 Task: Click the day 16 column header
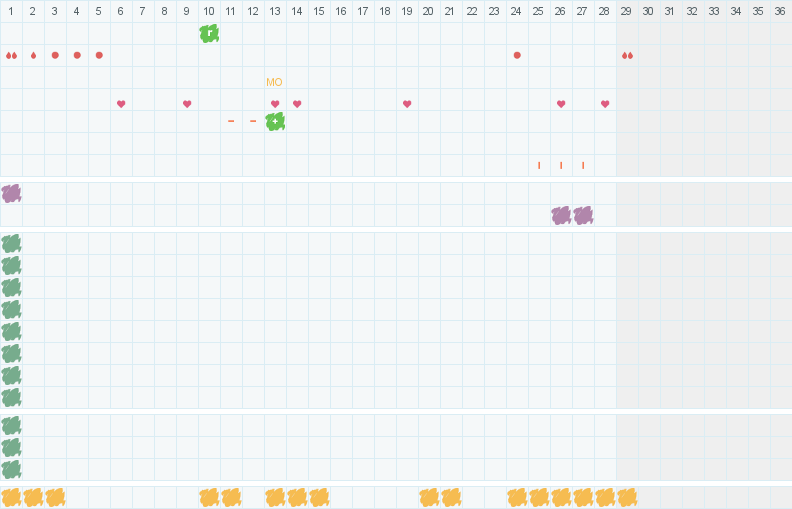(341, 11)
